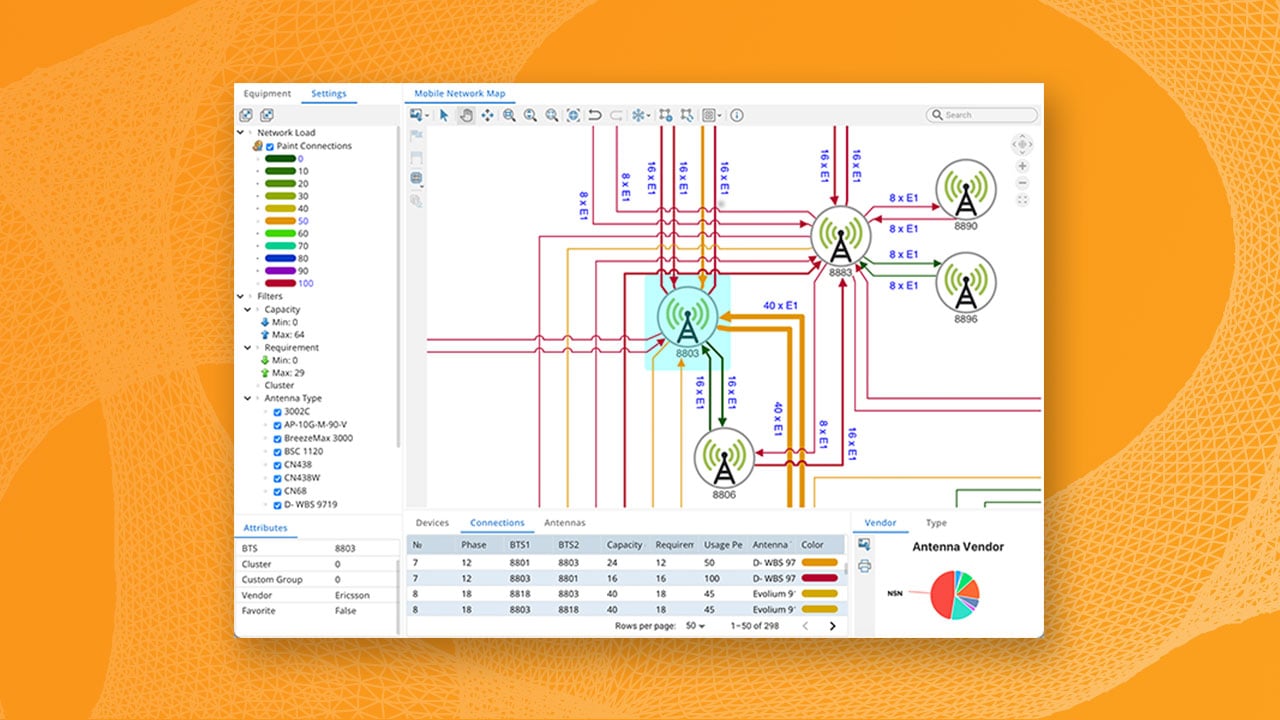Image resolution: width=1280 pixels, height=720 pixels.
Task: Click the plus zoom control on map
Action: click(x=1022, y=166)
